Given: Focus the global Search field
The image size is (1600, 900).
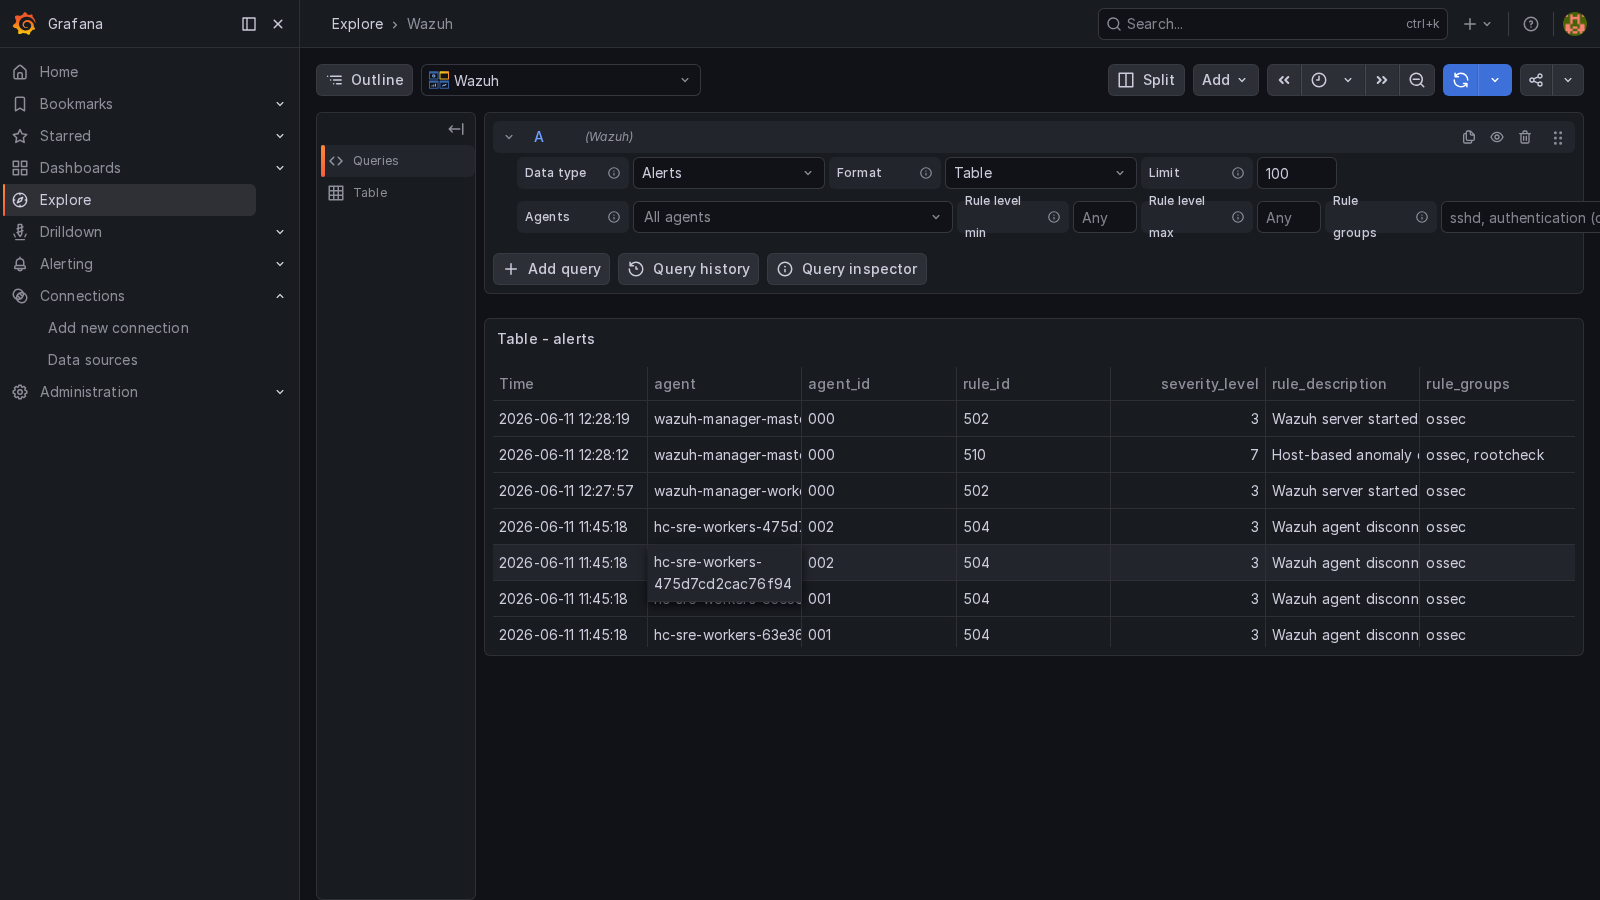Looking at the screenshot, I should 1272,24.
